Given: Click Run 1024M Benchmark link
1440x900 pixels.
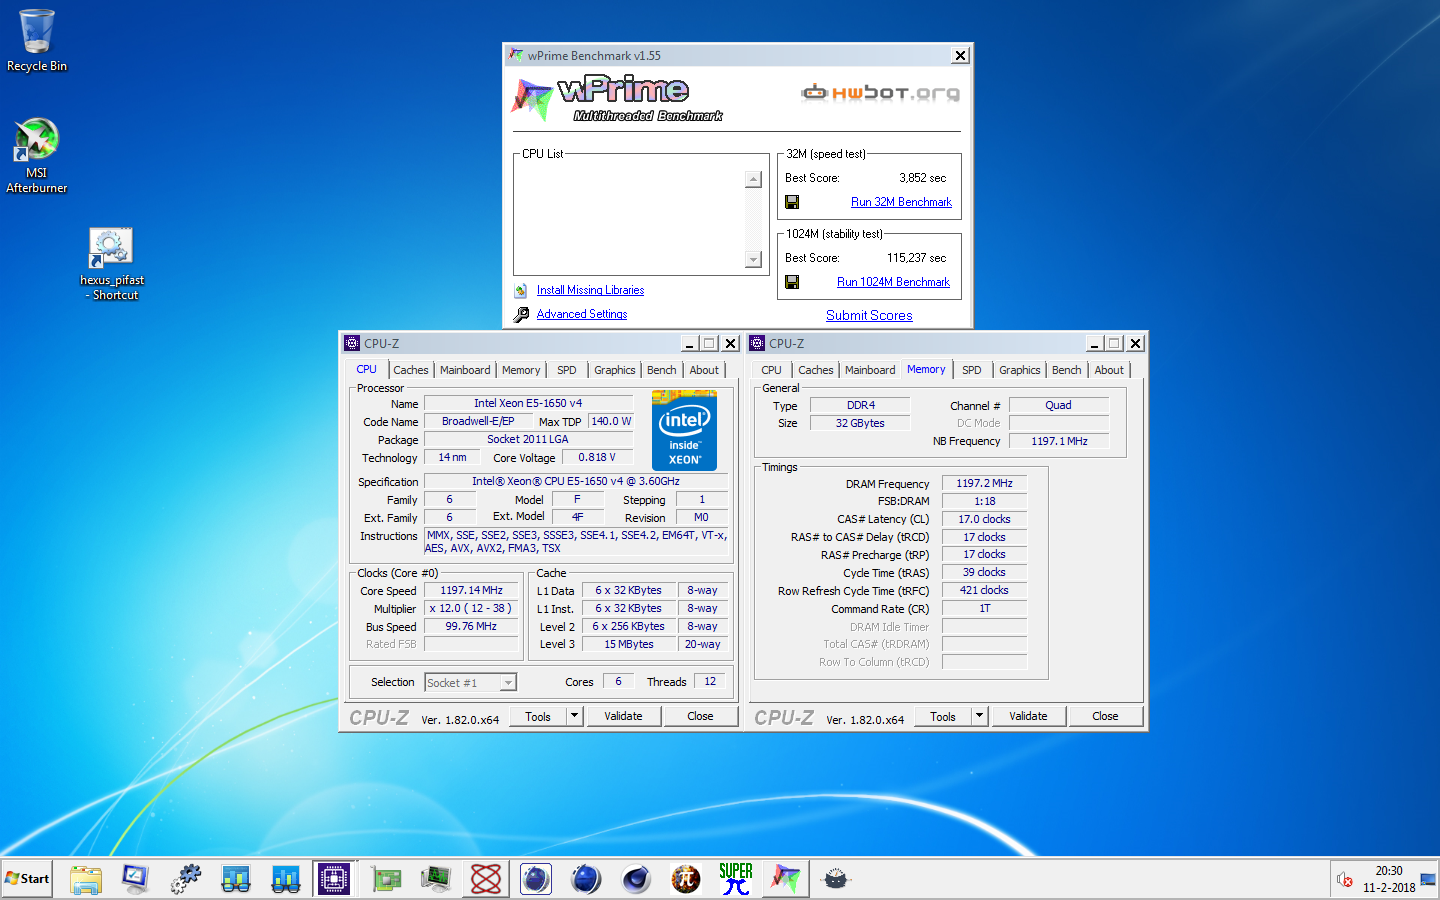Looking at the screenshot, I should (x=893, y=282).
